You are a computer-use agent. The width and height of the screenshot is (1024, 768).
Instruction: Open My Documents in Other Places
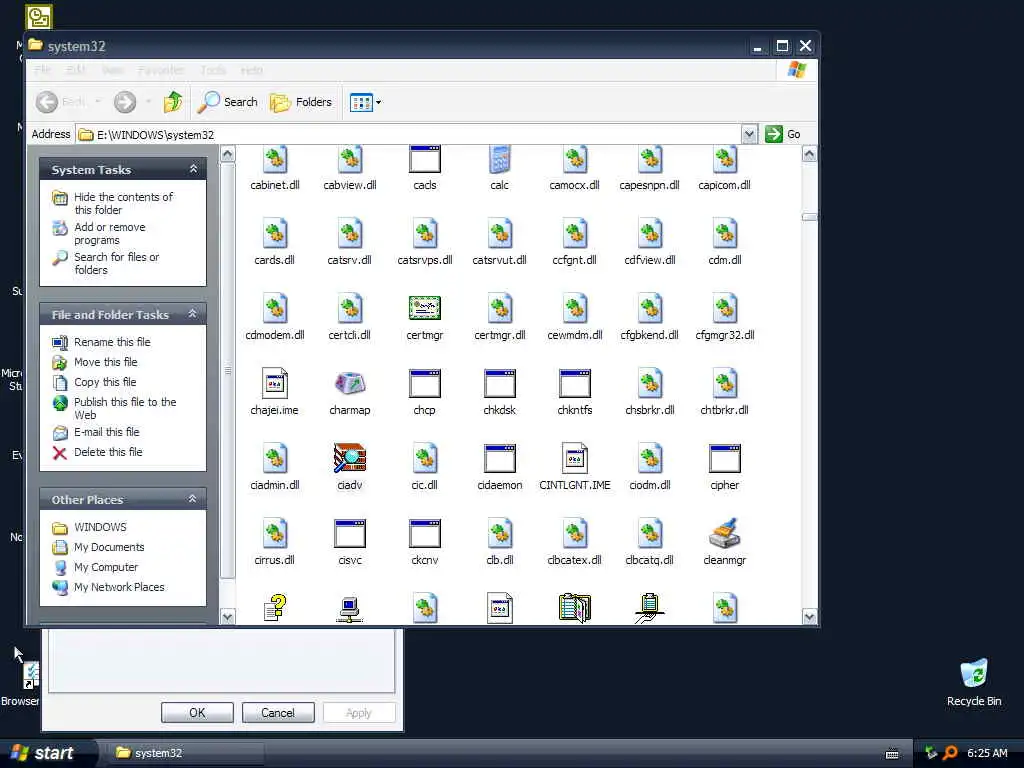click(109, 547)
